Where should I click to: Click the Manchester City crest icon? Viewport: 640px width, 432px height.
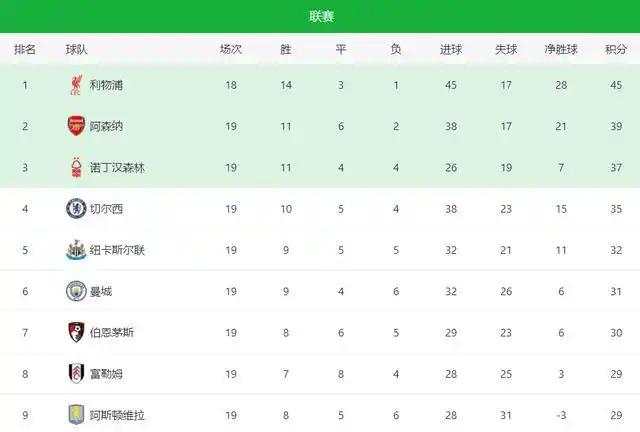[75, 291]
